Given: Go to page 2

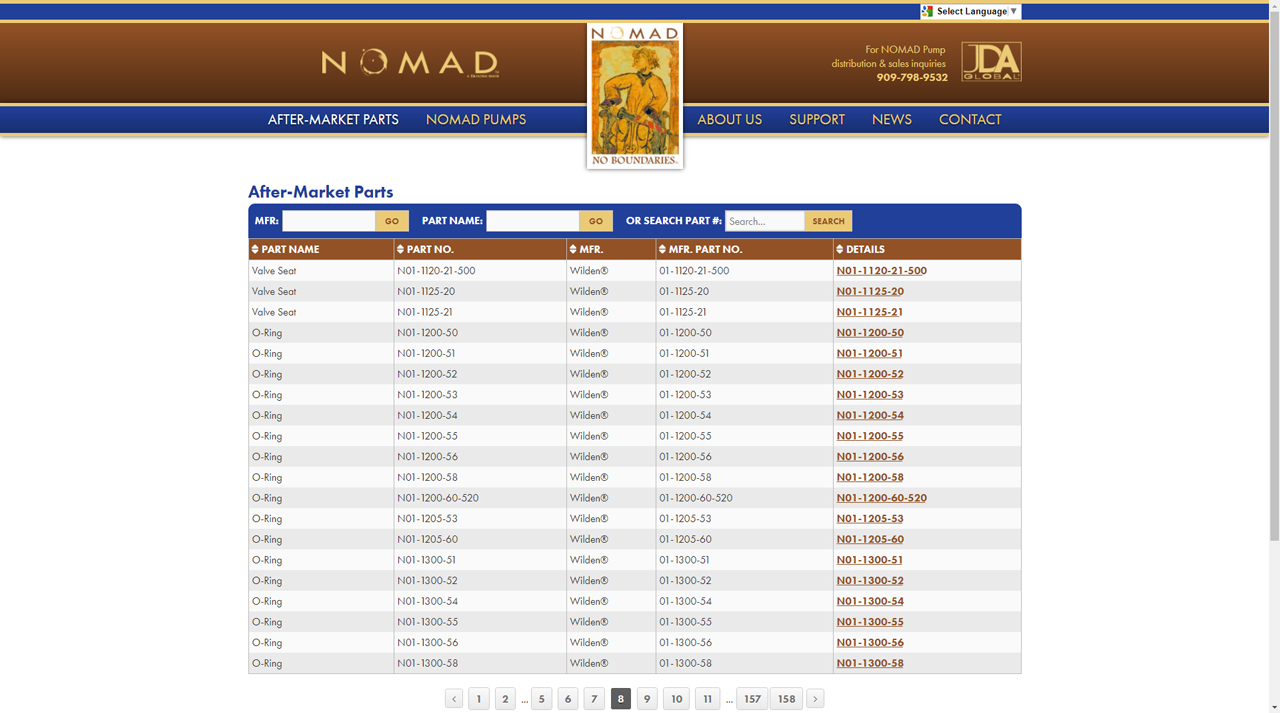Looking at the screenshot, I should (505, 699).
